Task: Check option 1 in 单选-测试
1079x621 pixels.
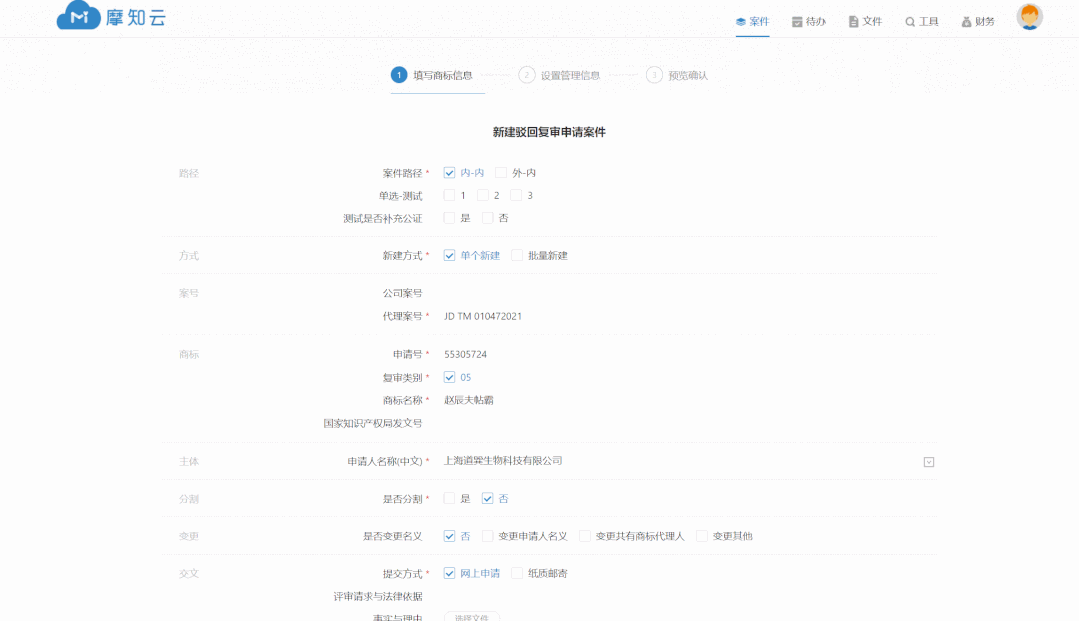Action: 449,196
